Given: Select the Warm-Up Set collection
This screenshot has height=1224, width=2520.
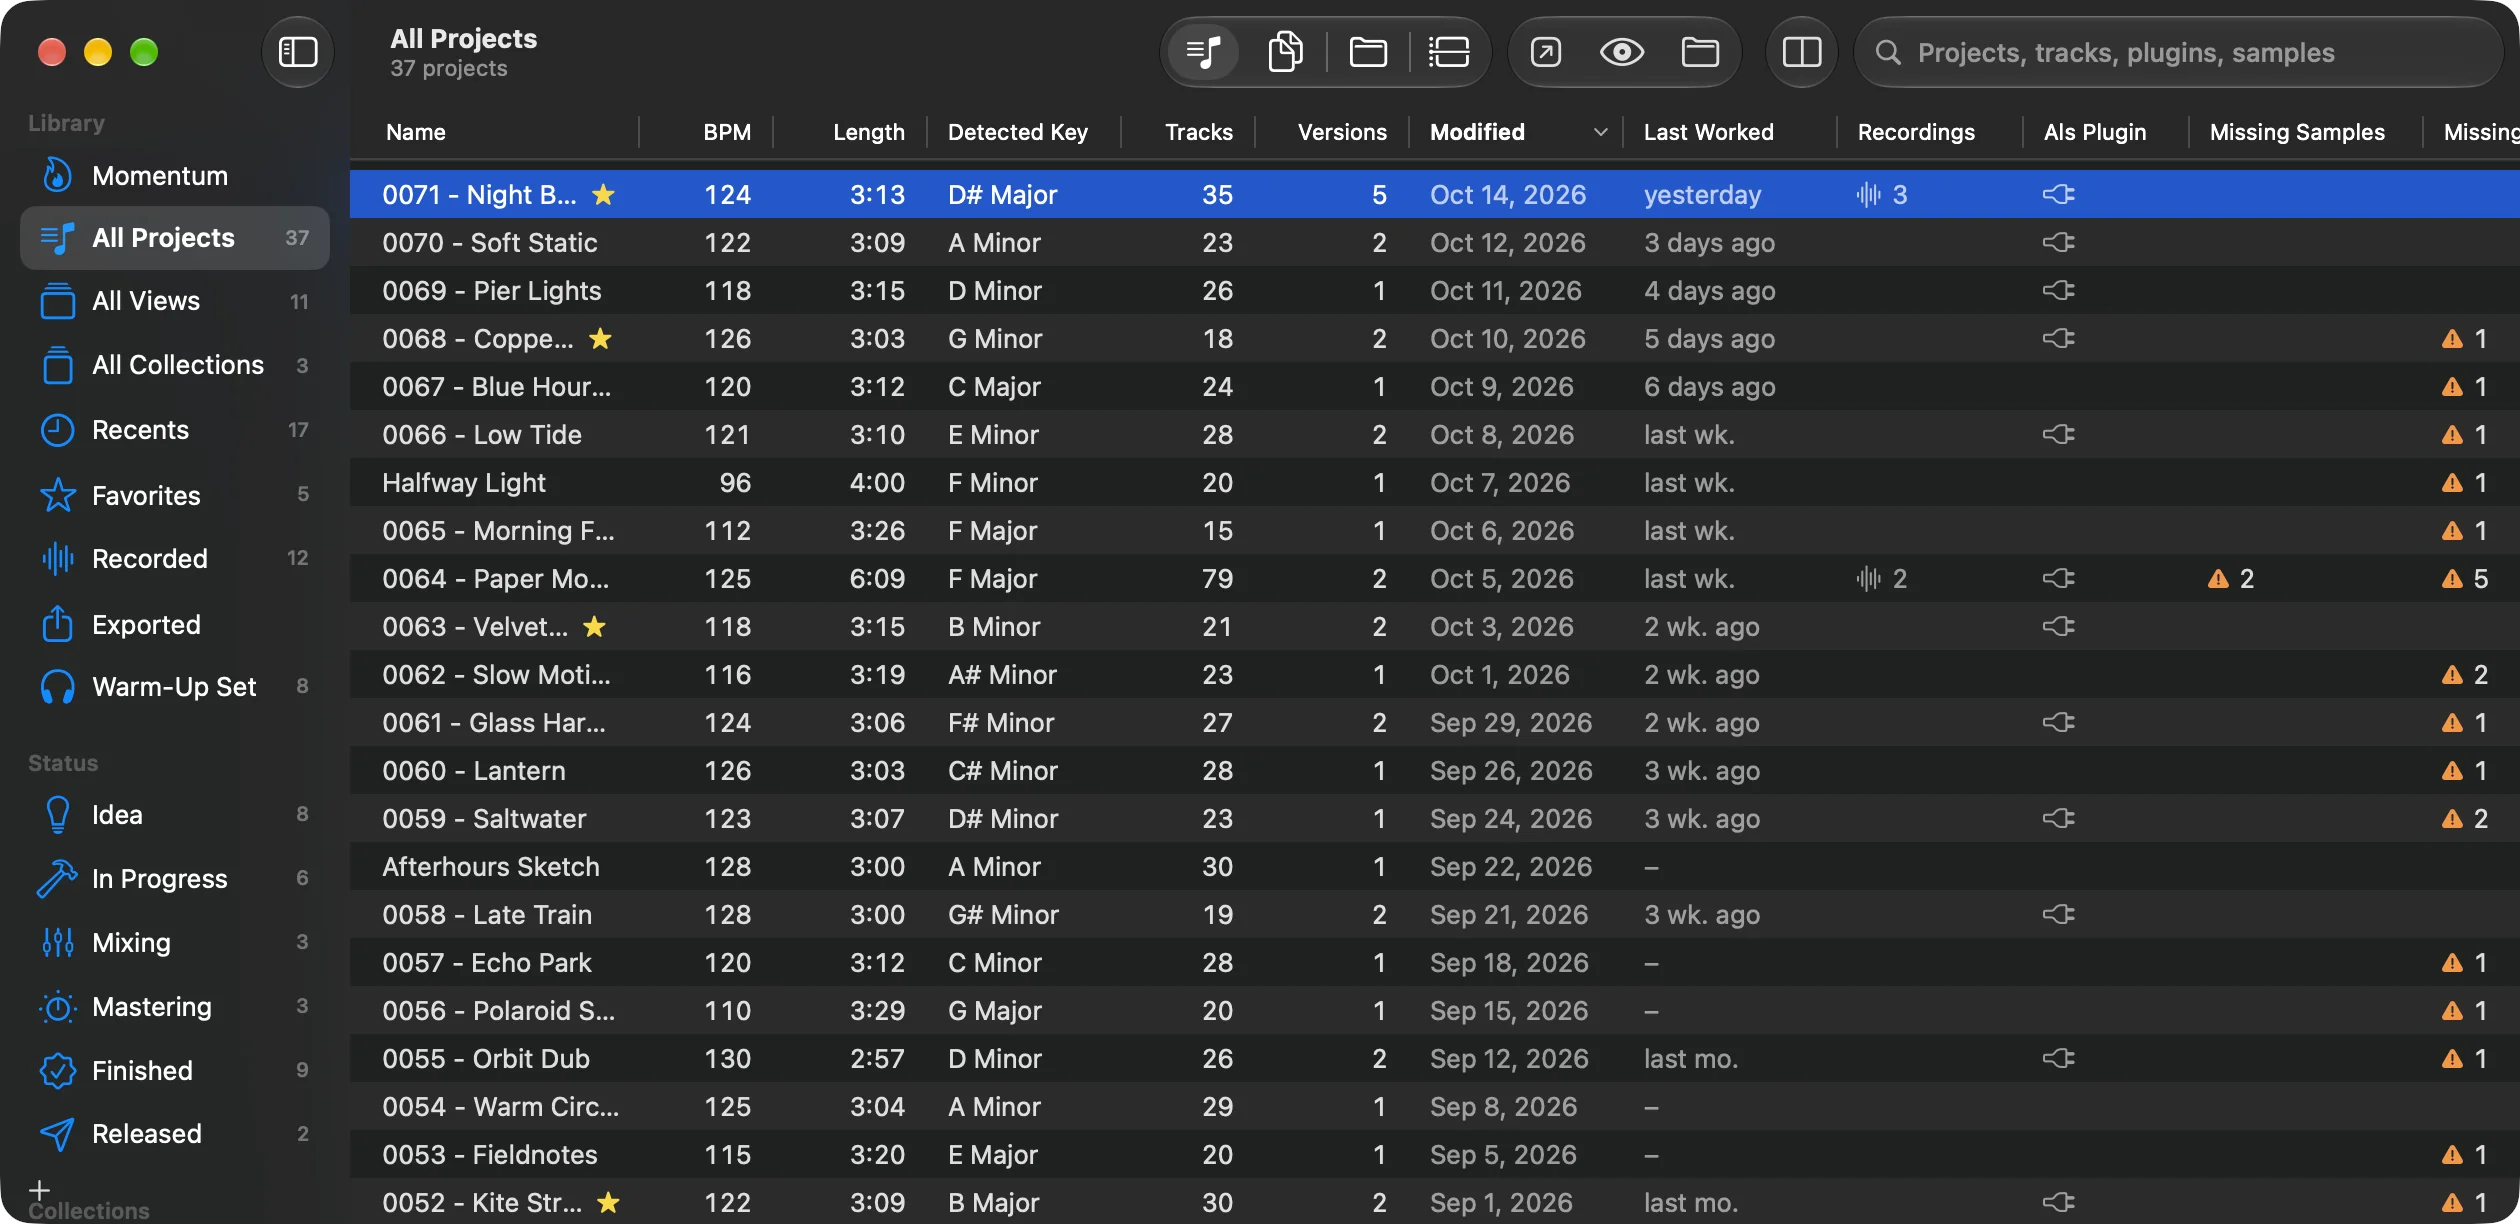Looking at the screenshot, I should pyautogui.click(x=175, y=687).
